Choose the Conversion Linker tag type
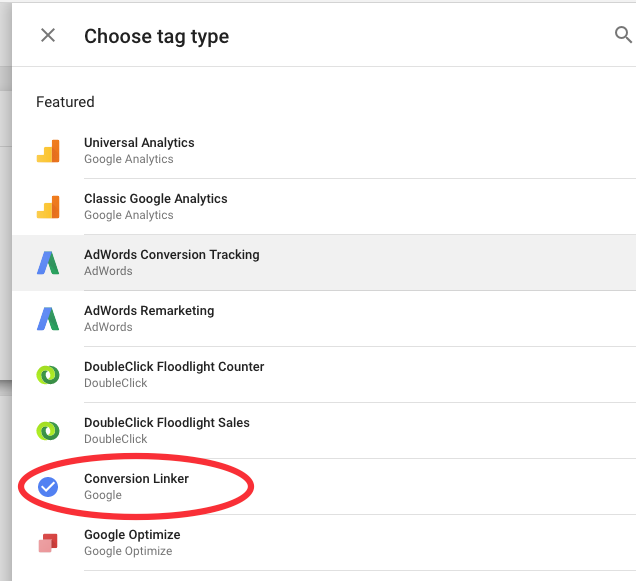This screenshot has width=636, height=581. click(x=324, y=486)
